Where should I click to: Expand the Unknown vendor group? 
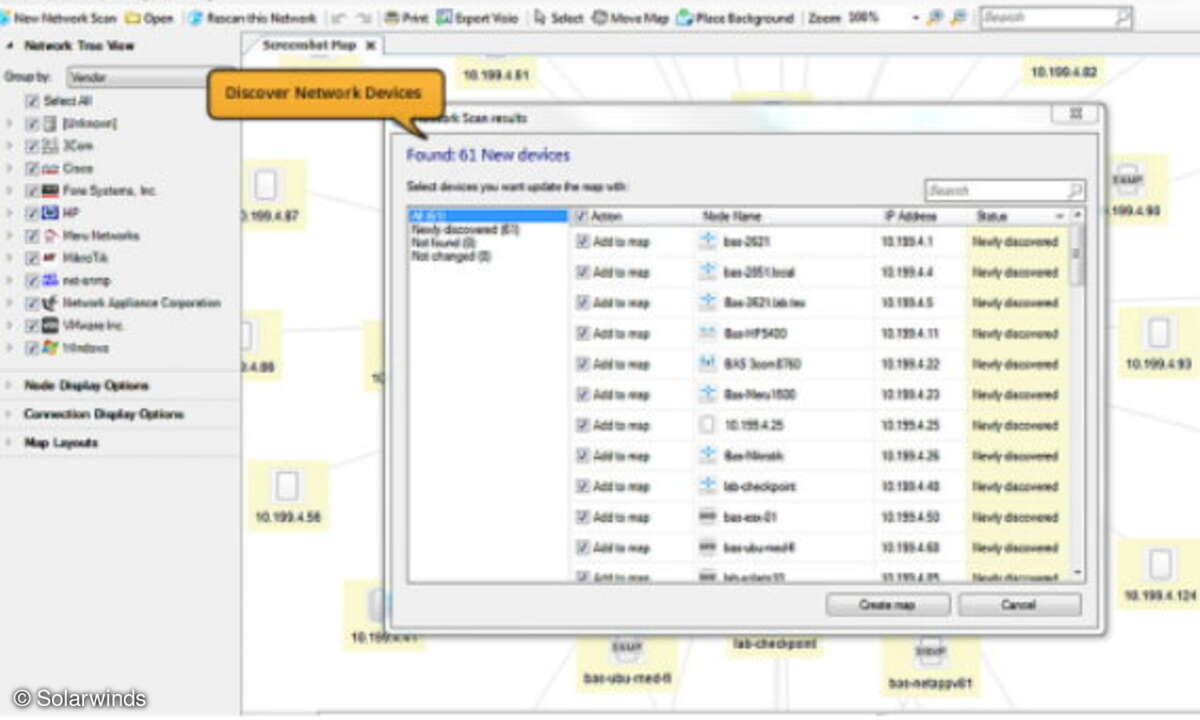point(9,124)
